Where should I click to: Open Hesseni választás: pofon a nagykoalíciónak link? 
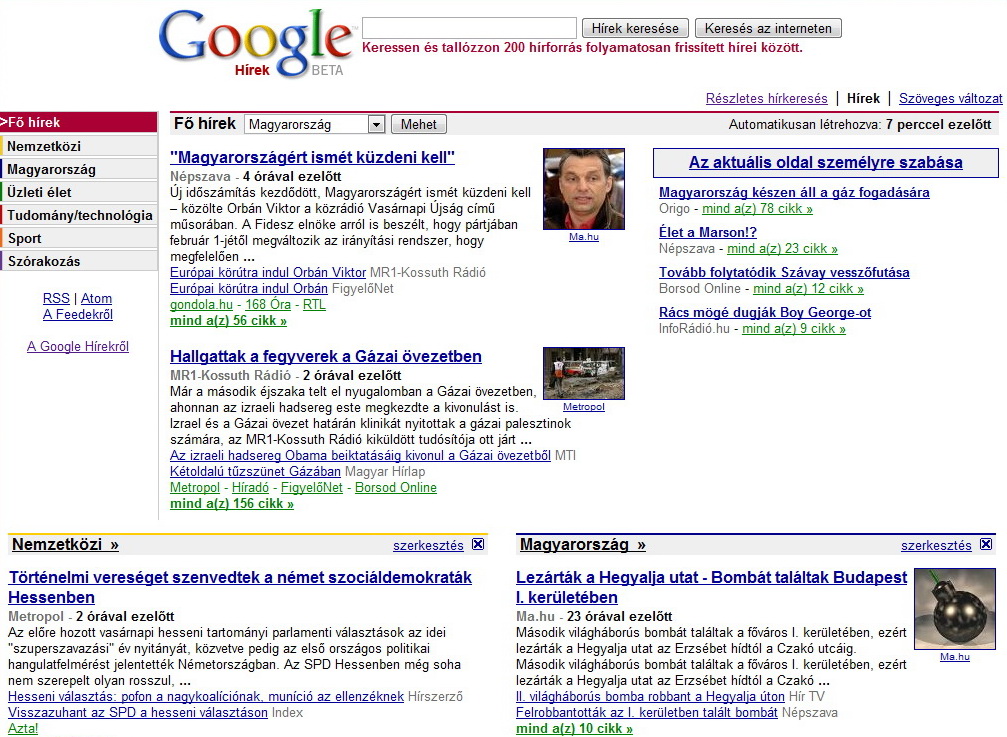pyautogui.click(x=206, y=697)
